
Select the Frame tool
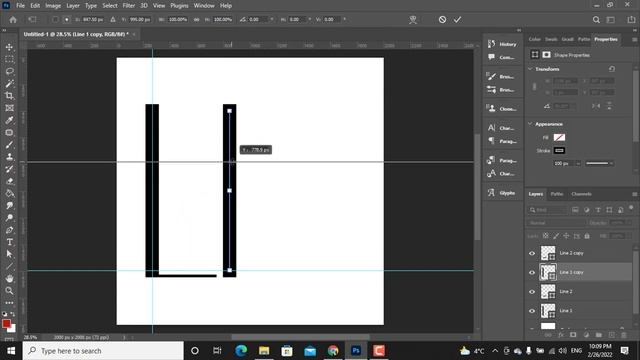9,108
